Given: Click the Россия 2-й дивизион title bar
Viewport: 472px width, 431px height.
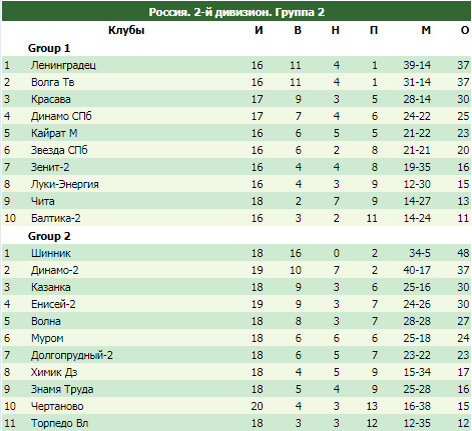Looking at the screenshot, I should click(x=236, y=12).
